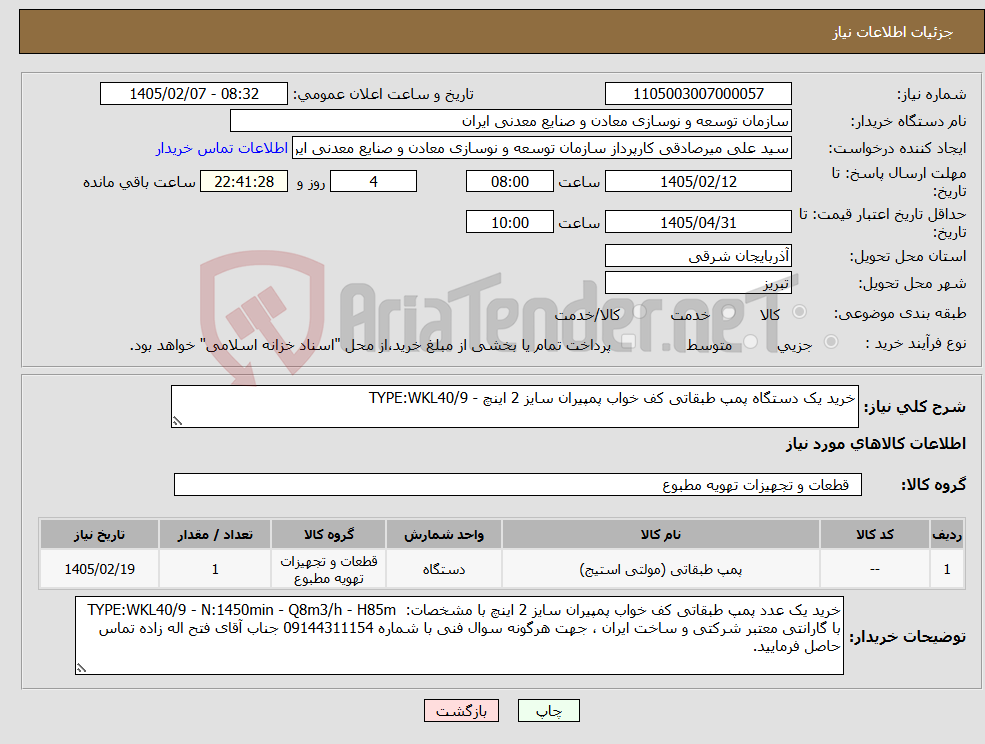This screenshot has width=985, height=744.
Task: Select the جزیی purchase type radio
Action: point(830,342)
